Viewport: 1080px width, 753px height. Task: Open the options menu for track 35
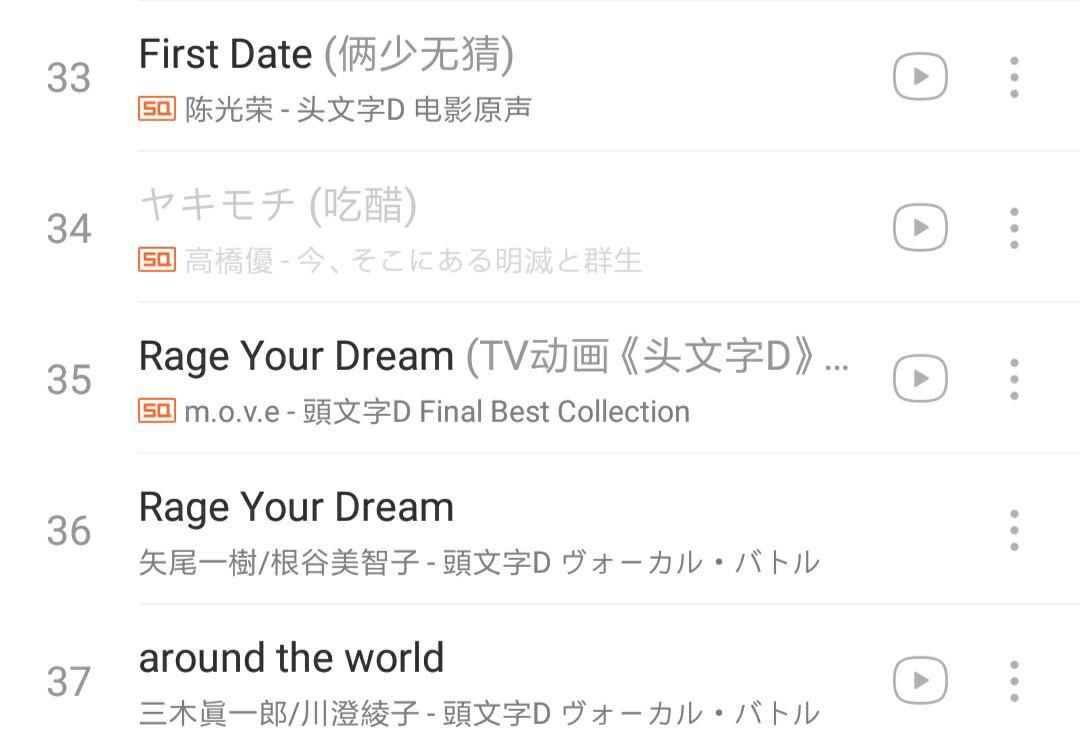click(1013, 377)
